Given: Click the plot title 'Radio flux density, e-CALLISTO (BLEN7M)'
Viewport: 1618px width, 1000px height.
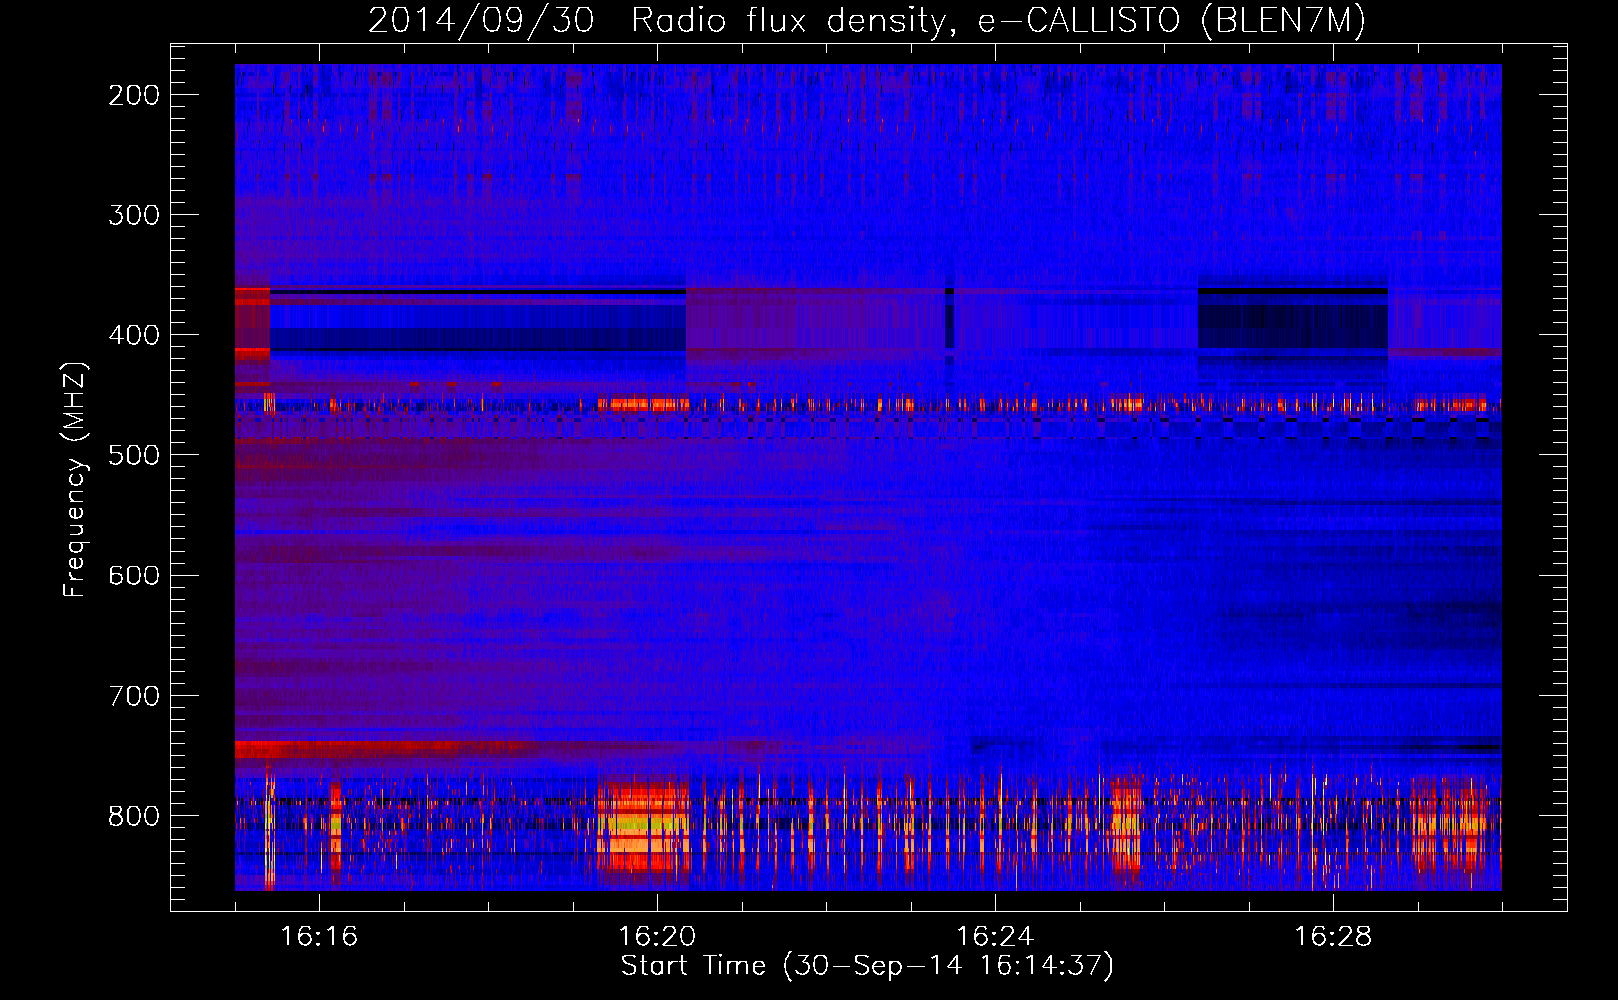Looking at the screenshot, I should point(998,21).
